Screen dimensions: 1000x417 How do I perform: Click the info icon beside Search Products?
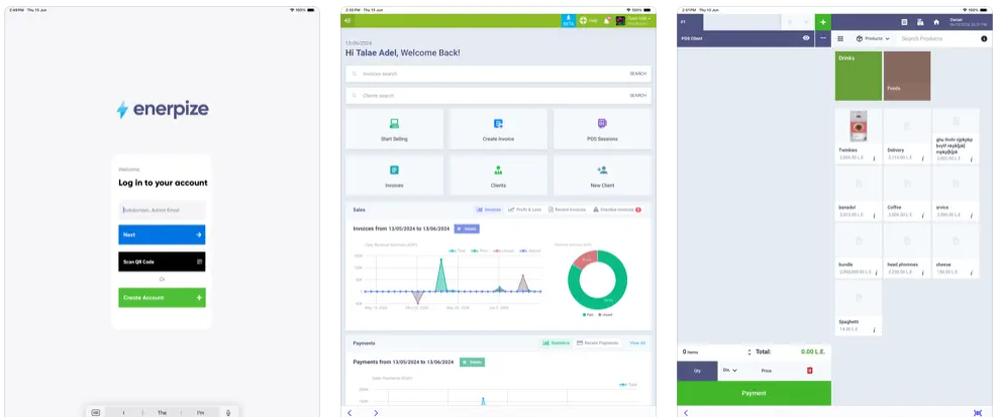[983, 39]
